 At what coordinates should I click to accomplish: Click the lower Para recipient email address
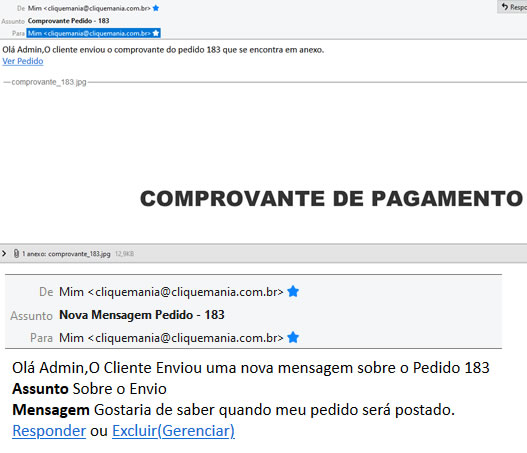171,337
